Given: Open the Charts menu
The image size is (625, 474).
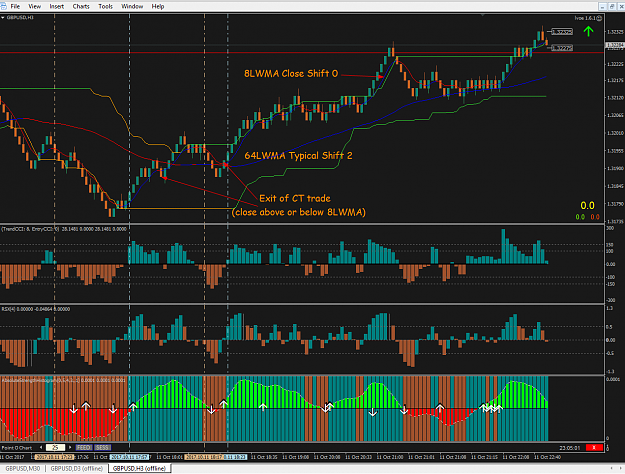Looking at the screenshot, I should coord(81,6).
